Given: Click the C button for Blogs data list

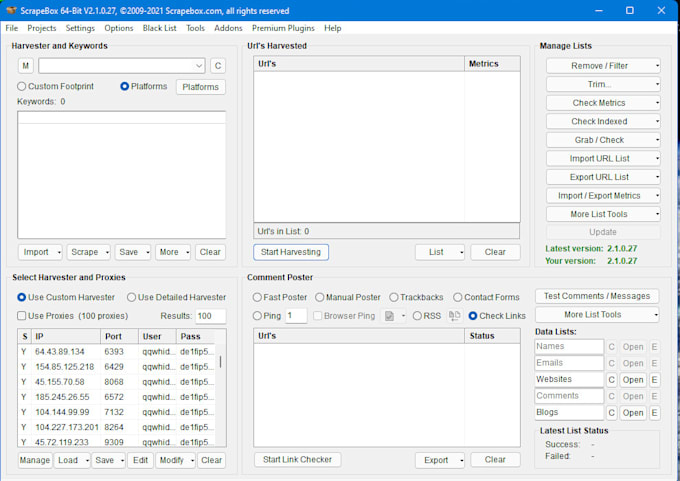Looking at the screenshot, I should (611, 413).
